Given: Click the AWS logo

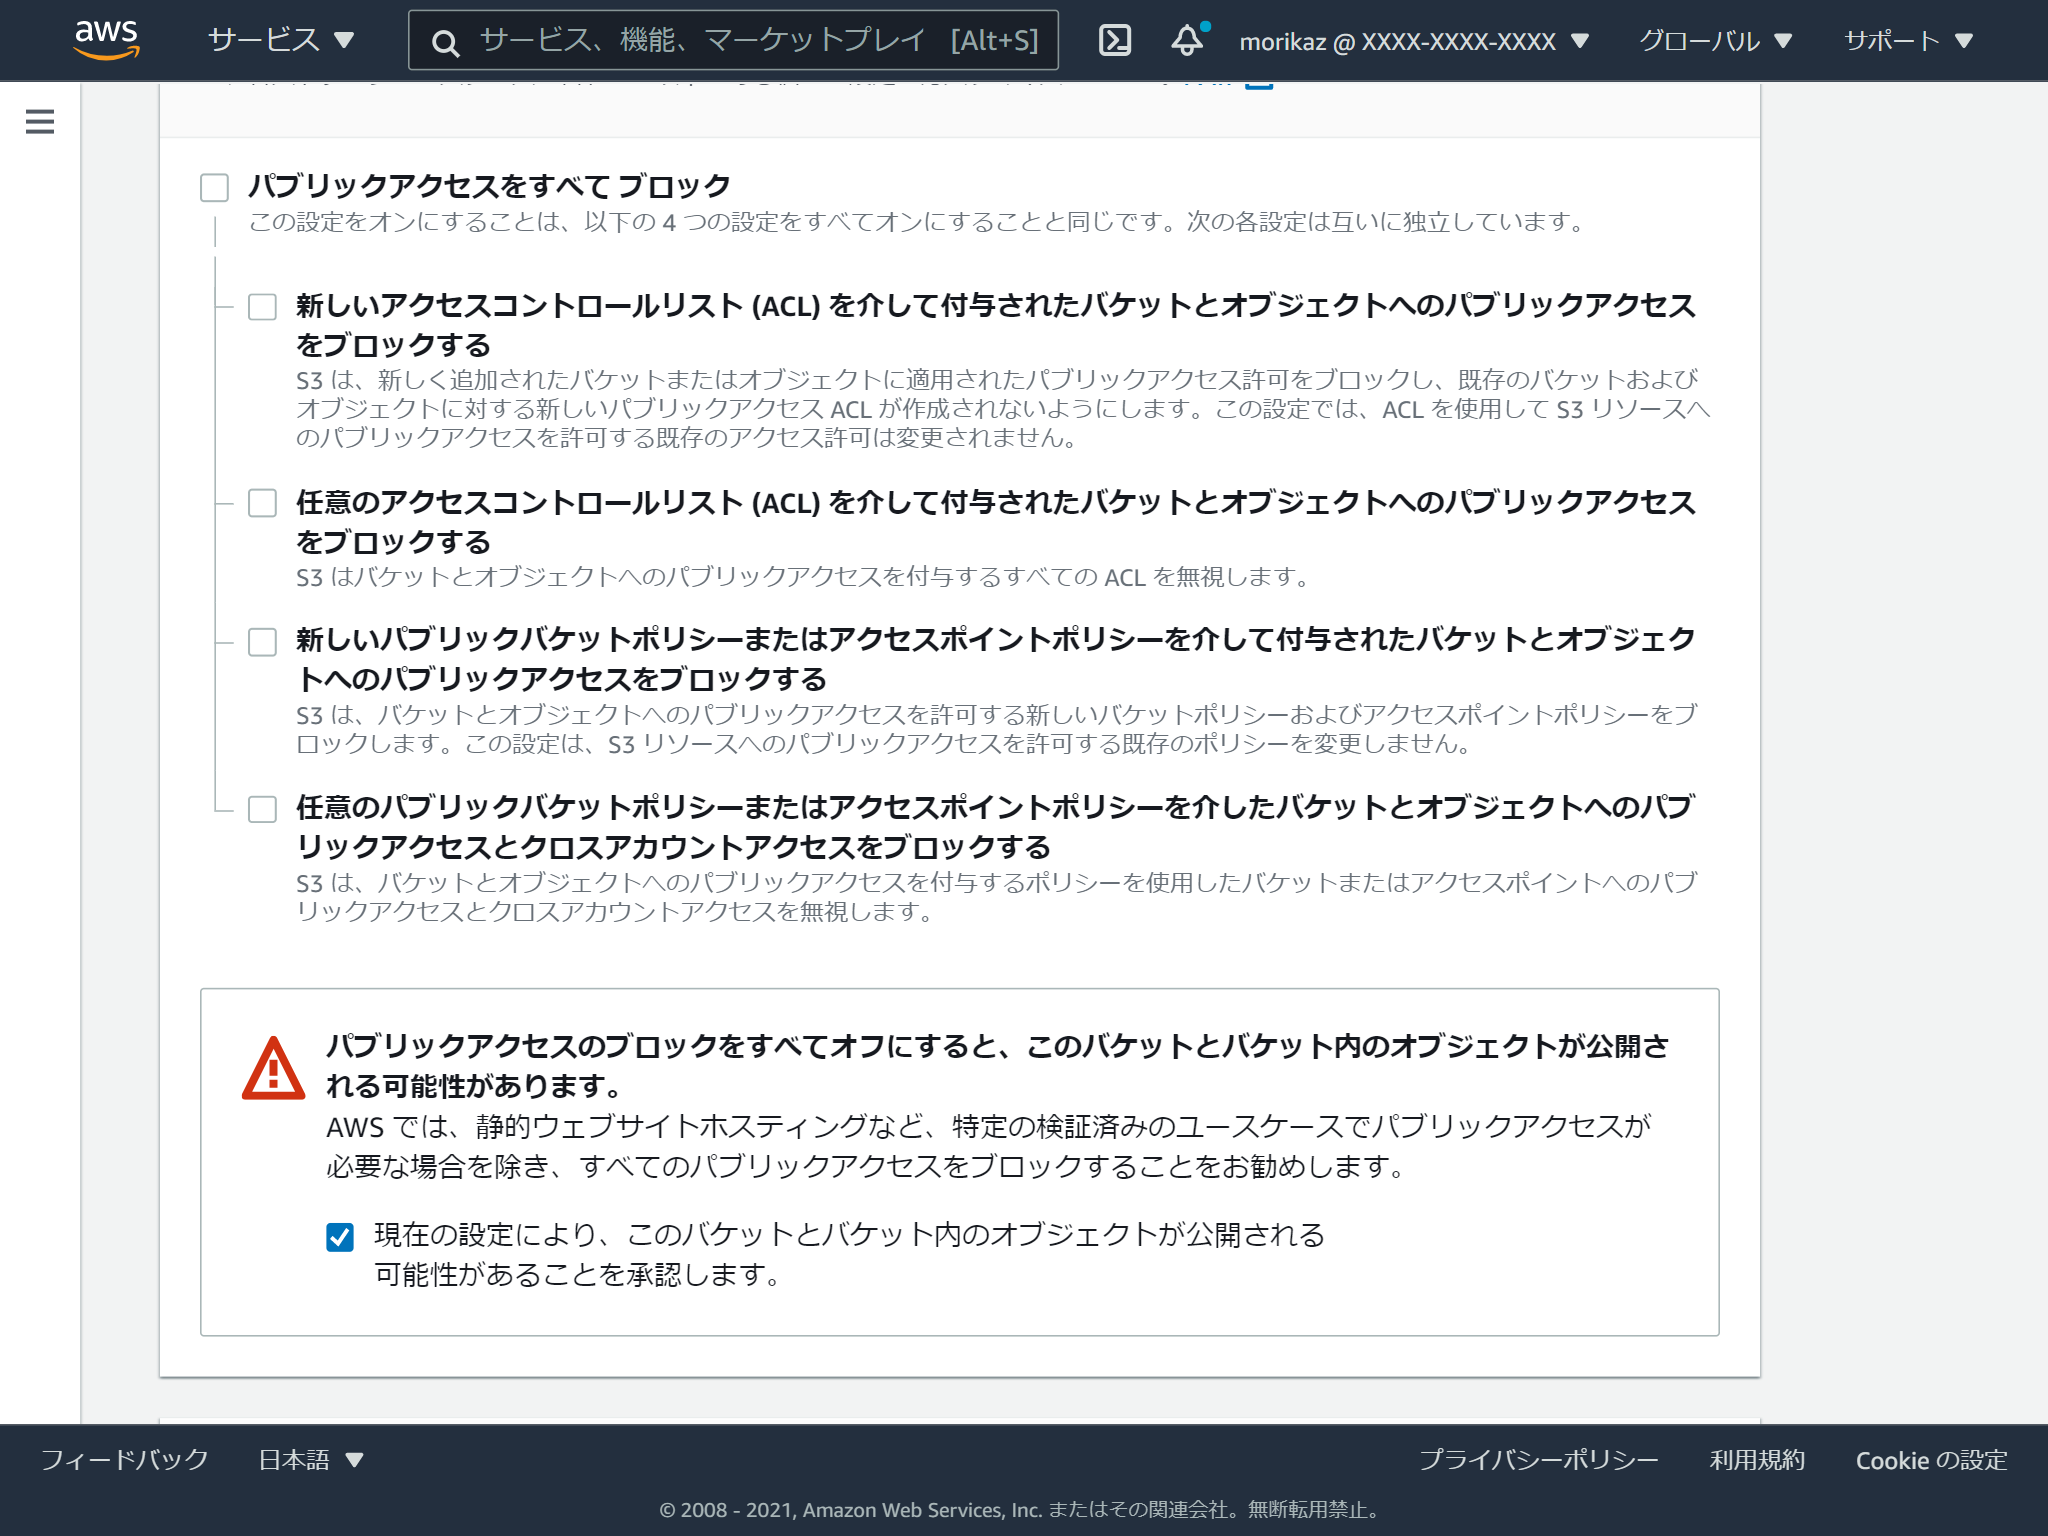Looking at the screenshot, I should point(106,40).
